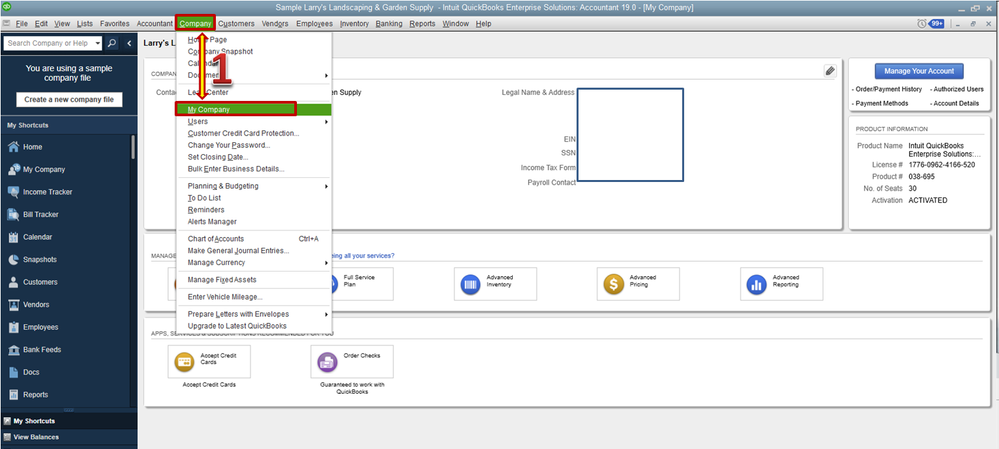Click the reminders alarm clock icon
This screenshot has height=449, width=999.
coord(921,24)
